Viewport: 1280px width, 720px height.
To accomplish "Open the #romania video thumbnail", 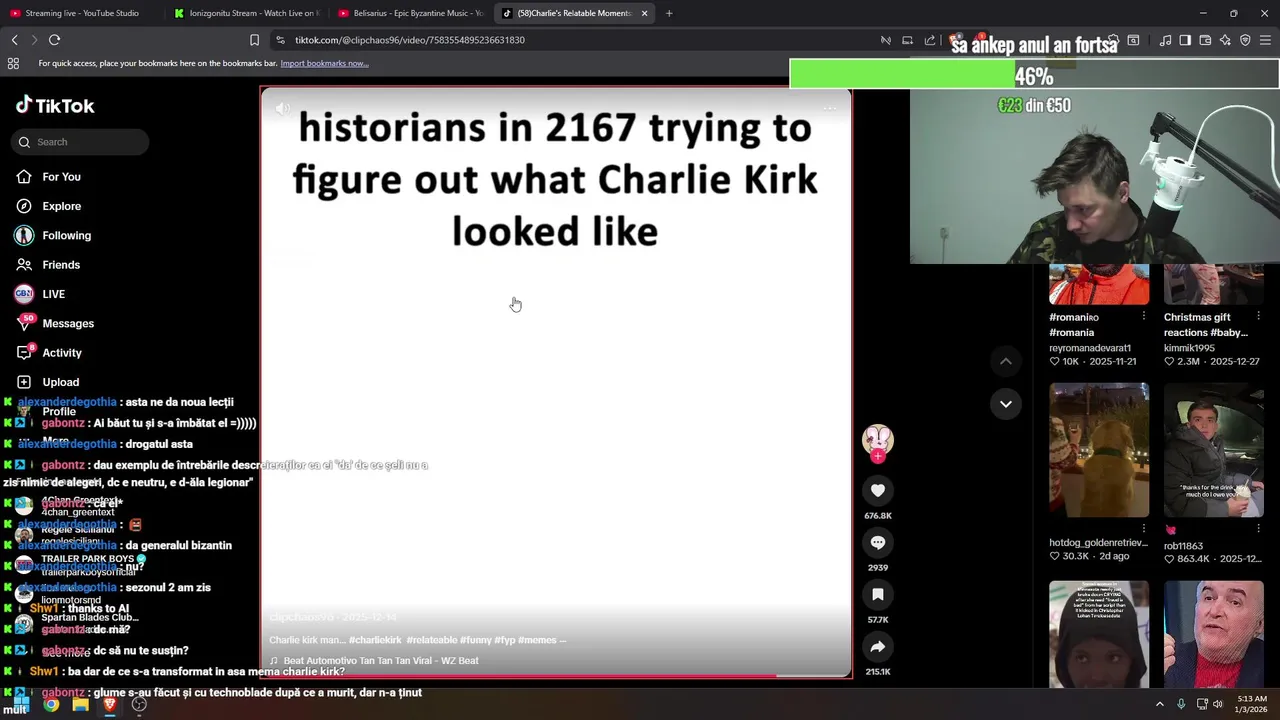I will tap(1099, 284).
